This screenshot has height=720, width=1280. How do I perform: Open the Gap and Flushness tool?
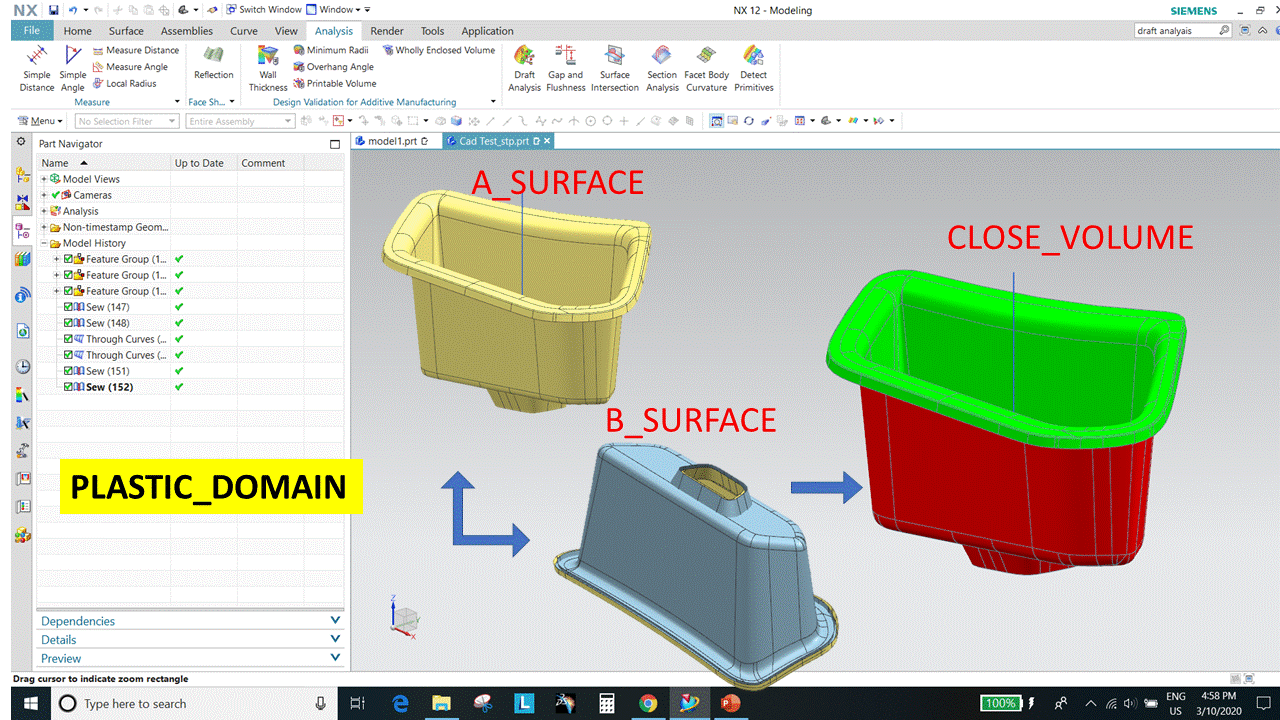[x=565, y=67]
